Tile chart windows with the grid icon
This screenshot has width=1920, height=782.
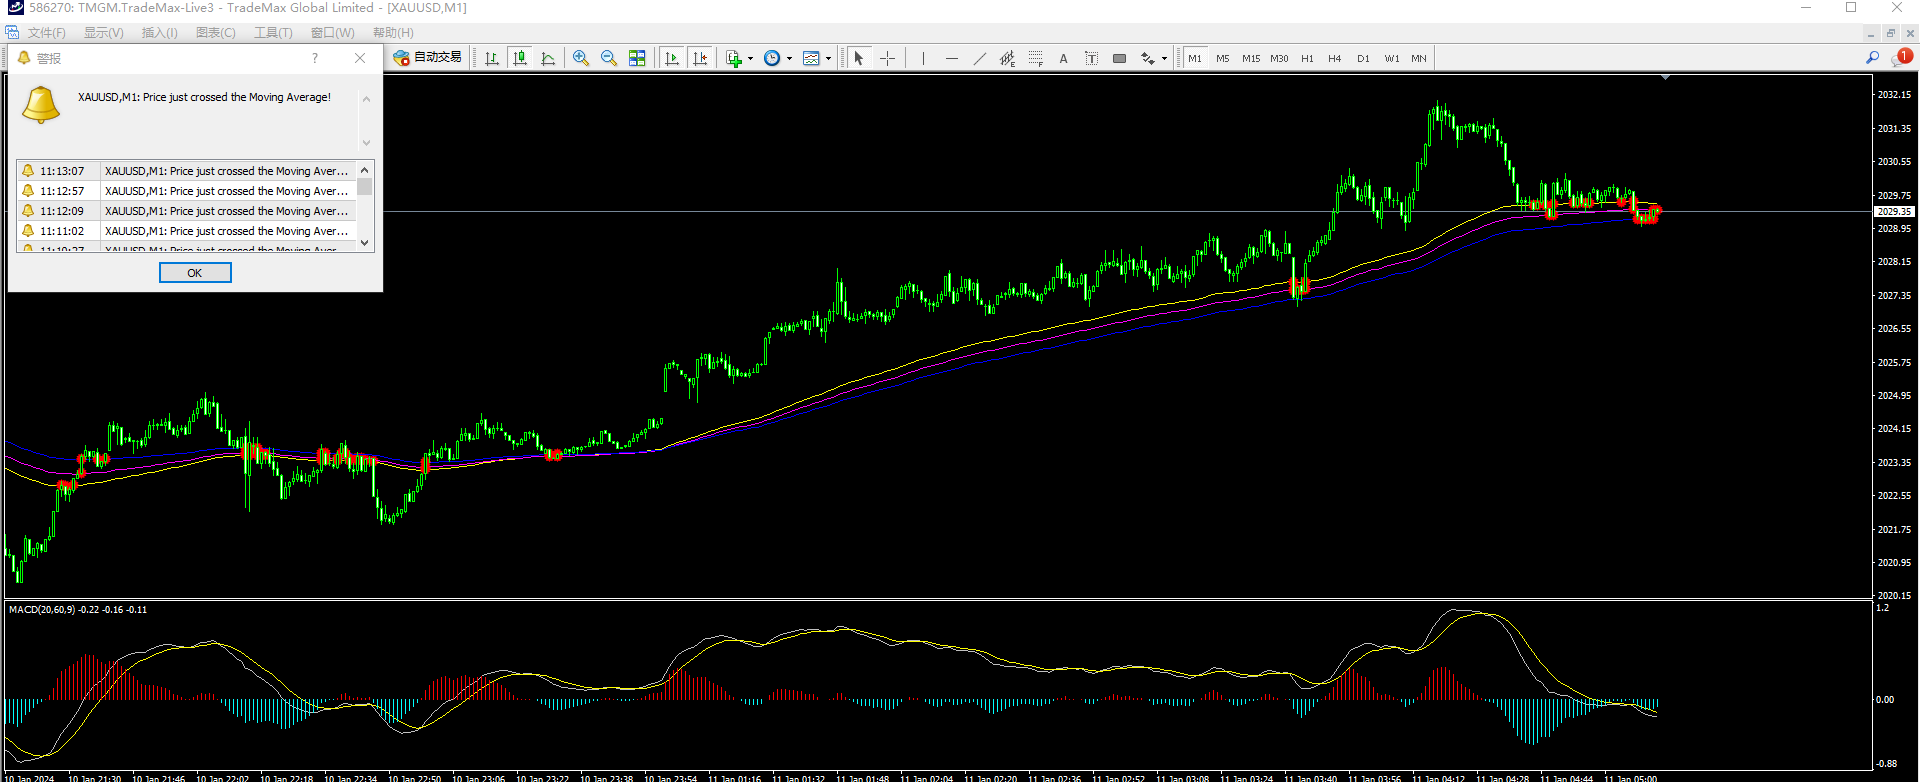click(637, 58)
